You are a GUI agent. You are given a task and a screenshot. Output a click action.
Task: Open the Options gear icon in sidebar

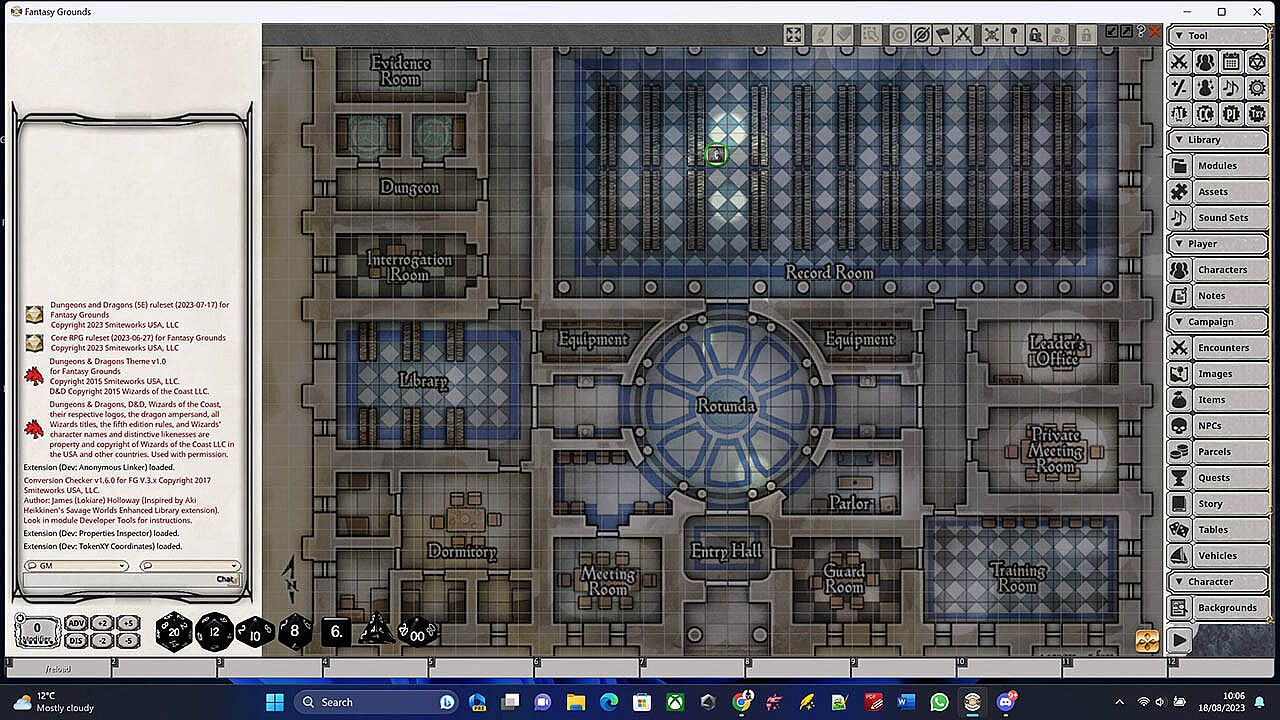(1257, 88)
